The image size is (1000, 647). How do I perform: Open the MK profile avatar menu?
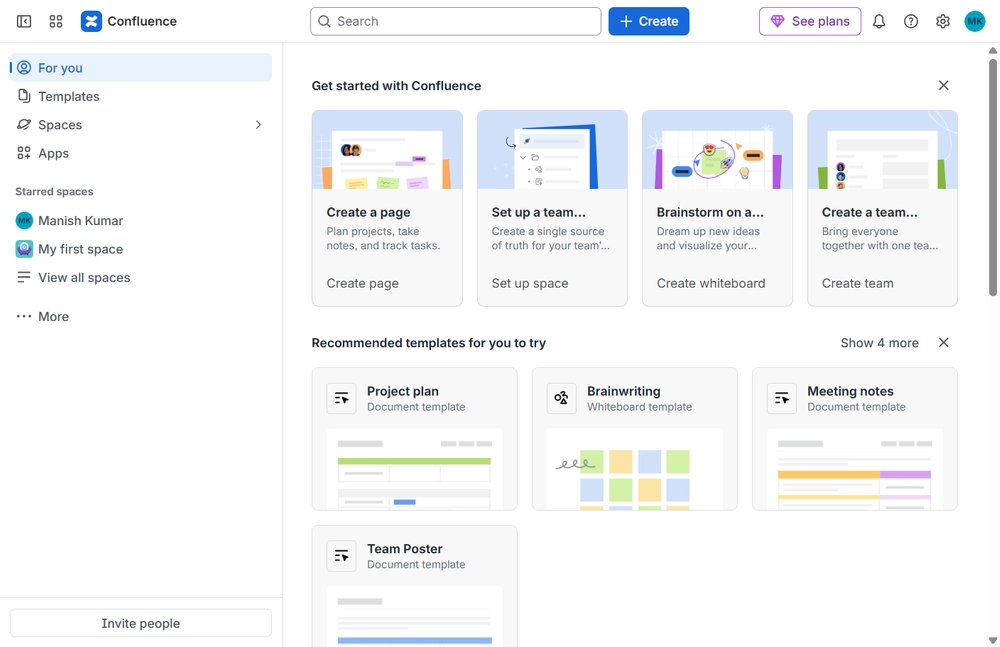[974, 21]
